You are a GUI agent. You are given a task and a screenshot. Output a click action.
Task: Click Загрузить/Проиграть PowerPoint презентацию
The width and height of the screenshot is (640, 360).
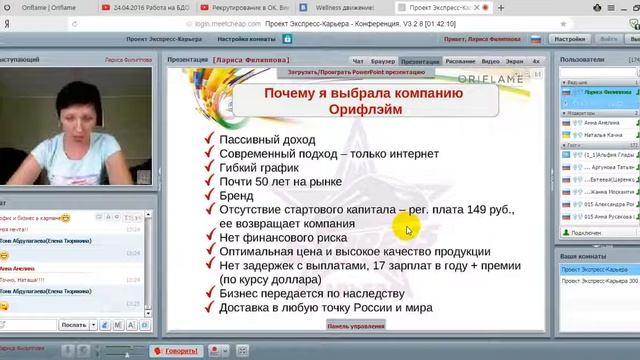(x=356, y=72)
